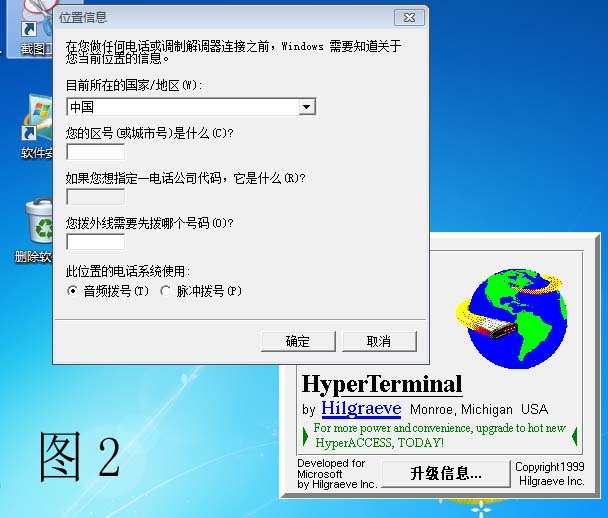The height and width of the screenshot is (518, 608).
Task: Click the 'Monroe, Michigan USA' text
Action: (x=479, y=409)
